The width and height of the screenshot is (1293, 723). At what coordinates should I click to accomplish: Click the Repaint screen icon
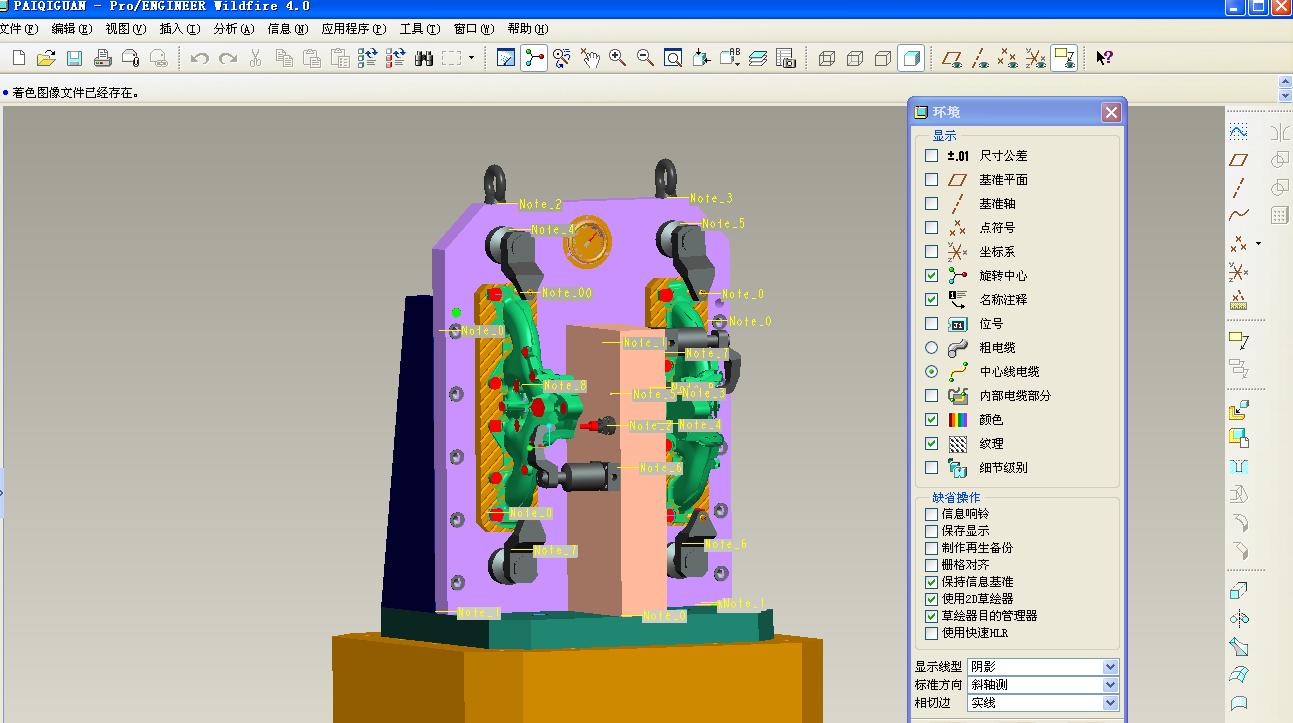pos(506,58)
